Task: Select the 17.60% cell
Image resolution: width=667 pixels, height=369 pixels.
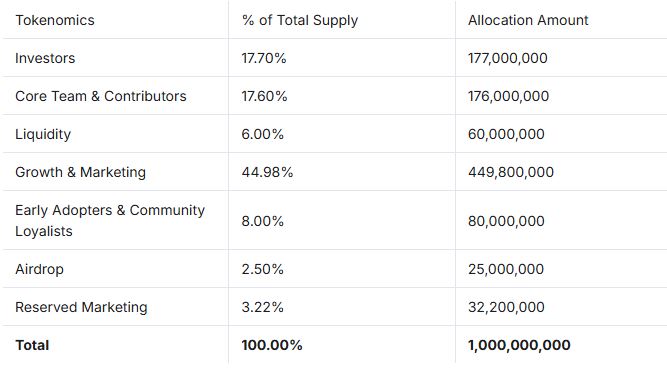Action: [x=264, y=96]
